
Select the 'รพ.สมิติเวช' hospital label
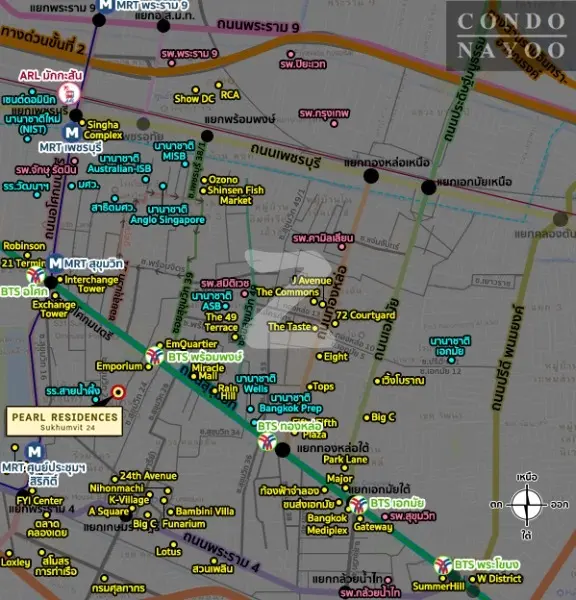pos(225,284)
